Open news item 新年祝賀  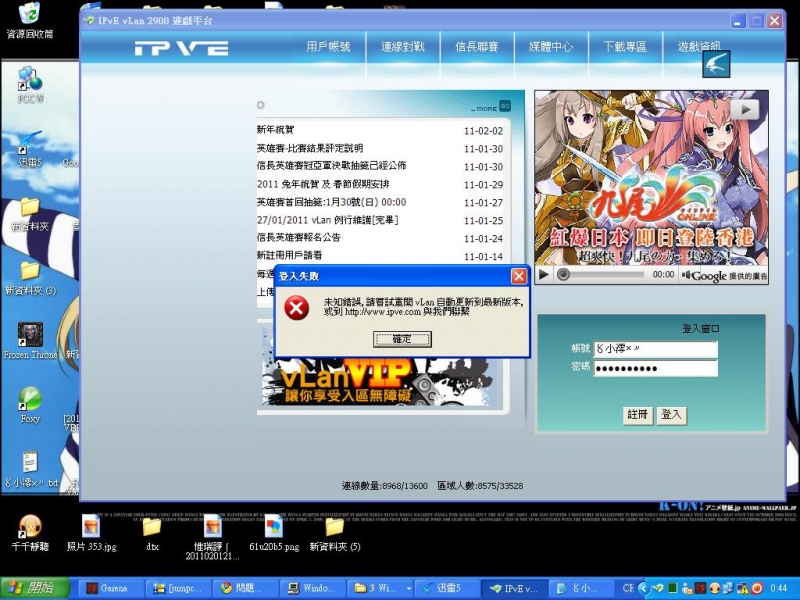tap(276, 130)
